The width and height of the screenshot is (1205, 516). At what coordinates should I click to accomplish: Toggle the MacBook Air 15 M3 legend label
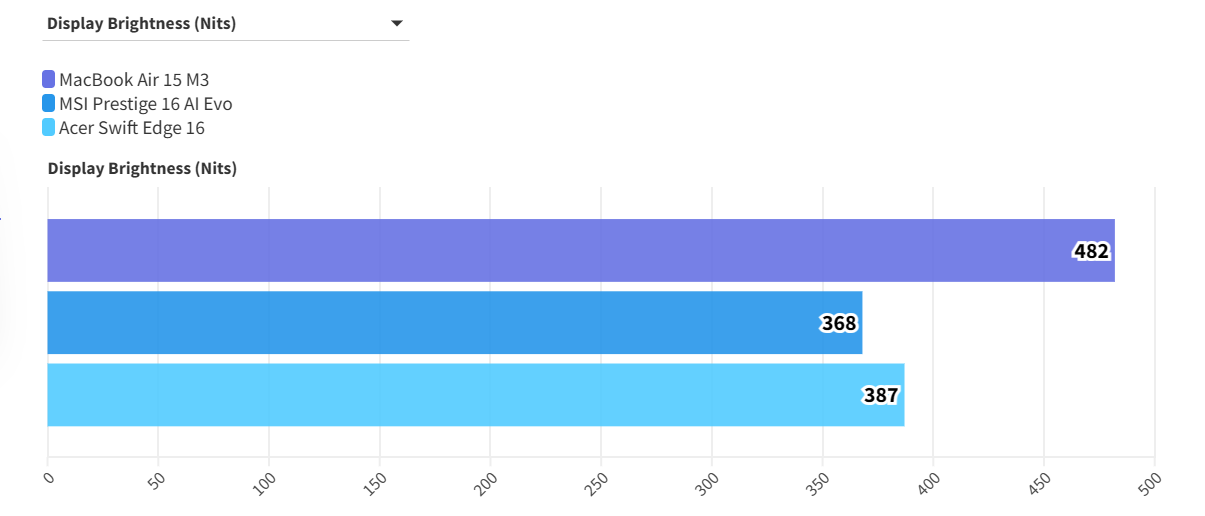coord(134,80)
